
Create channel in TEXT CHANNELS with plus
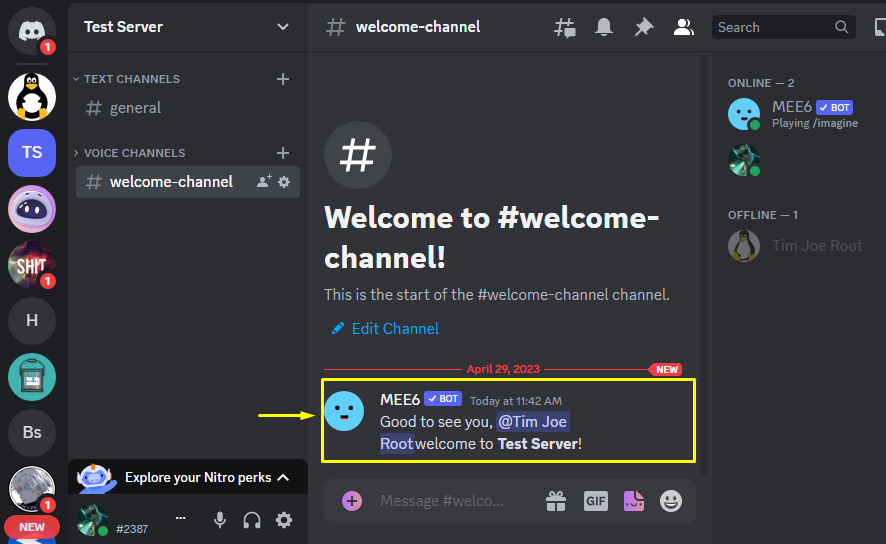(x=283, y=79)
